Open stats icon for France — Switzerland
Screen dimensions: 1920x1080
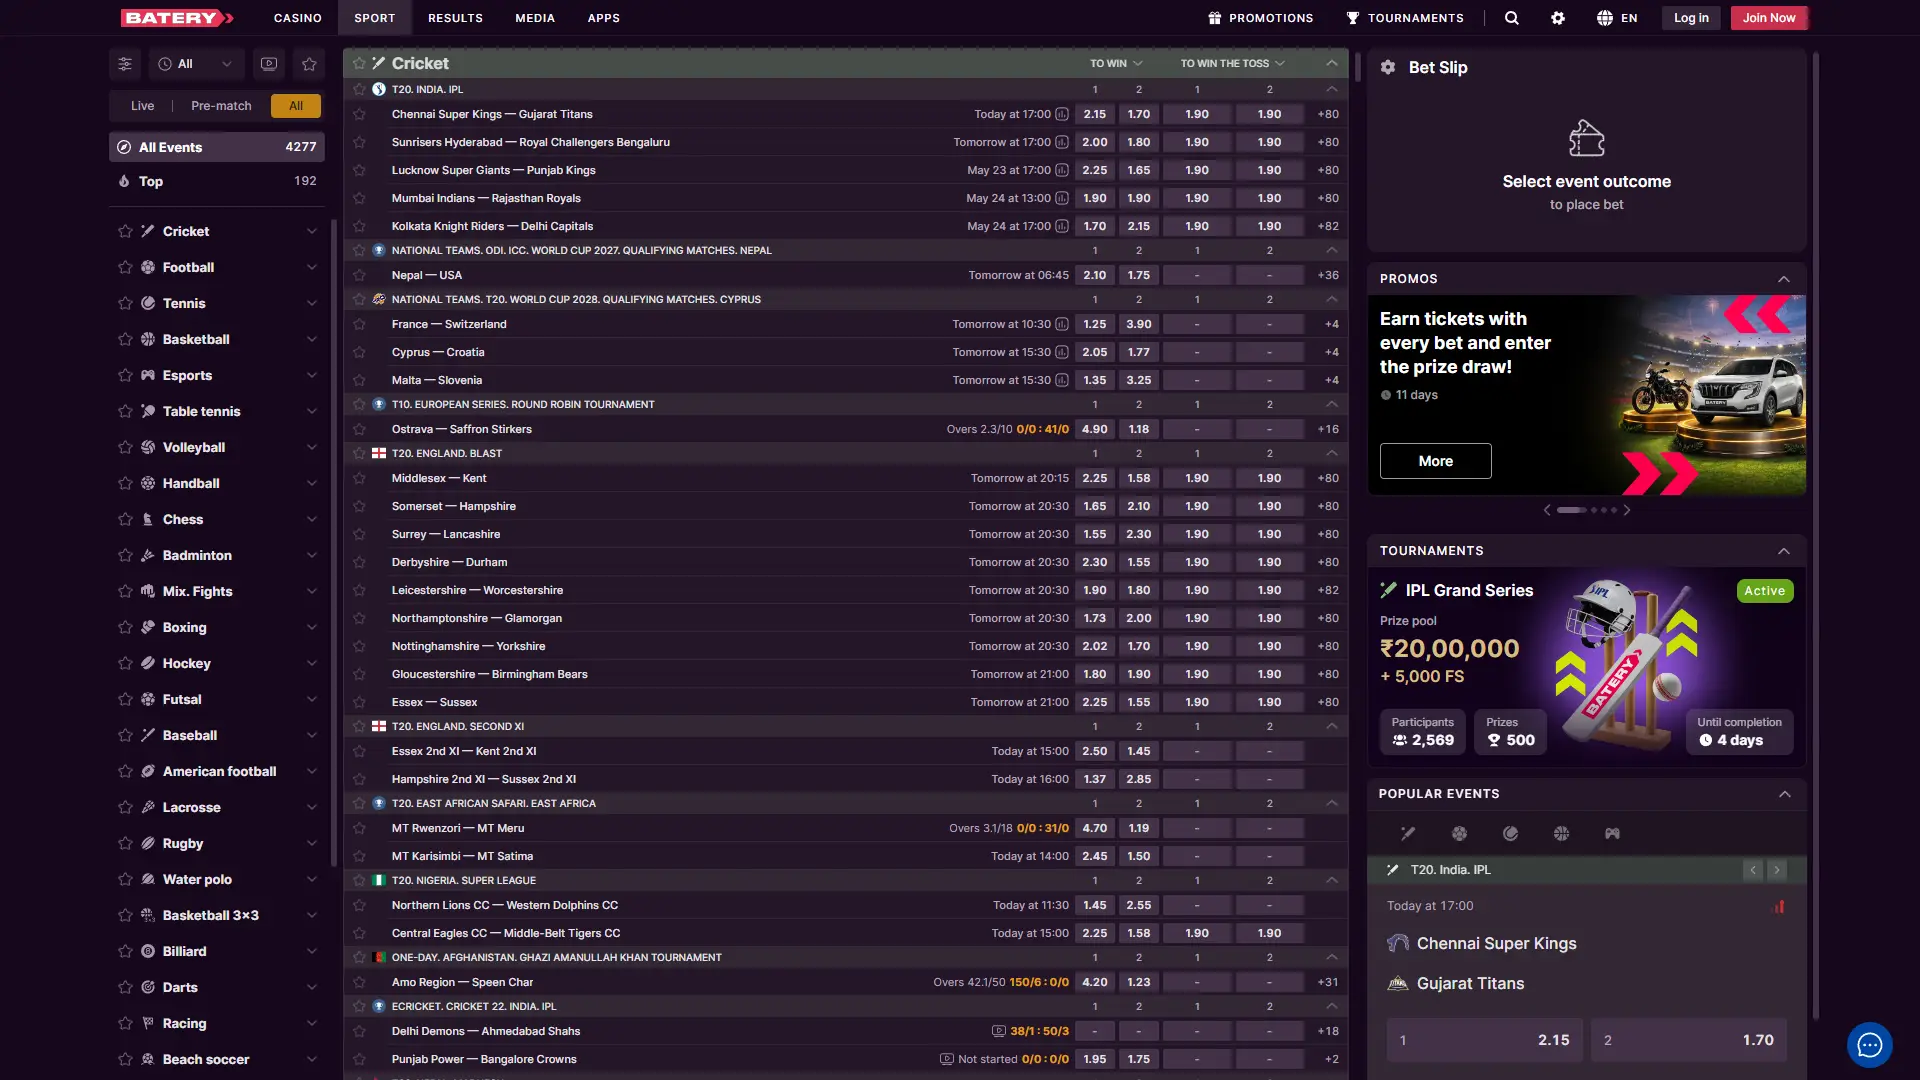[x=1062, y=324]
